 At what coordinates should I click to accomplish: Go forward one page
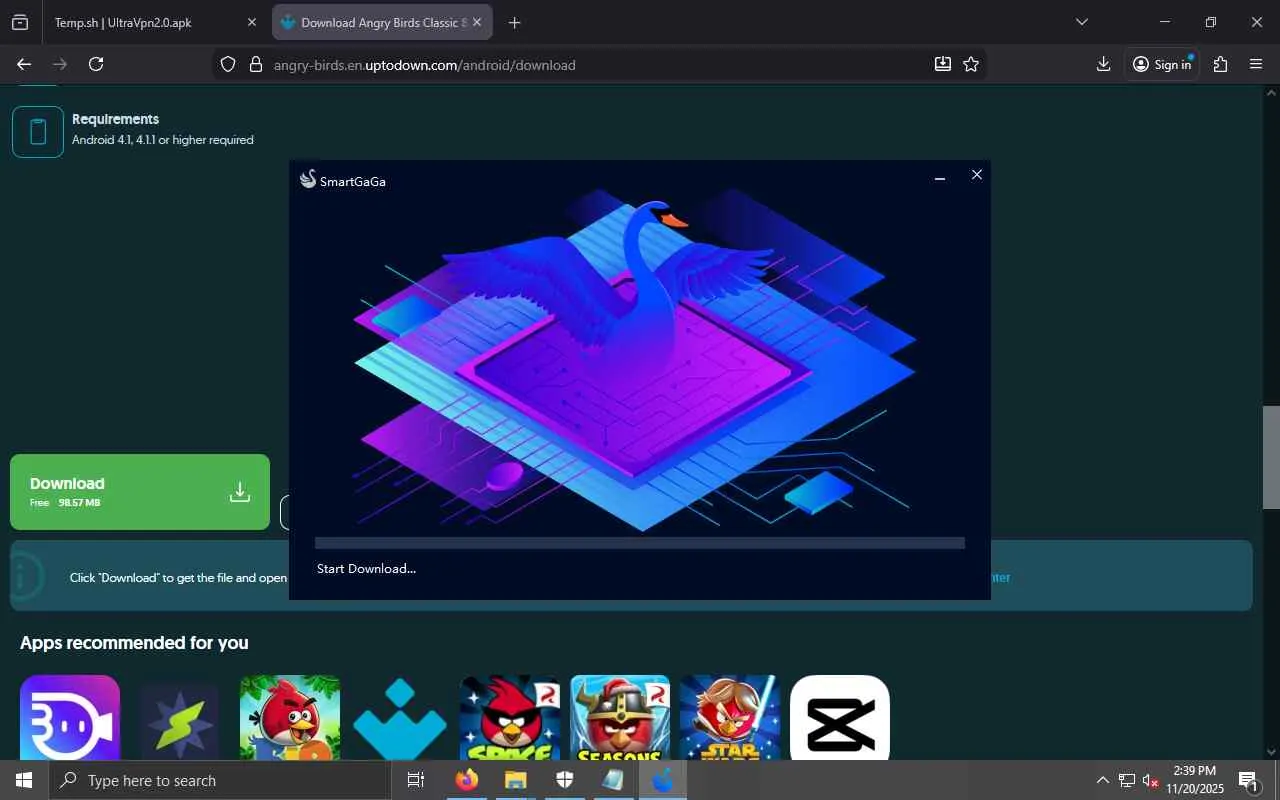pos(60,64)
